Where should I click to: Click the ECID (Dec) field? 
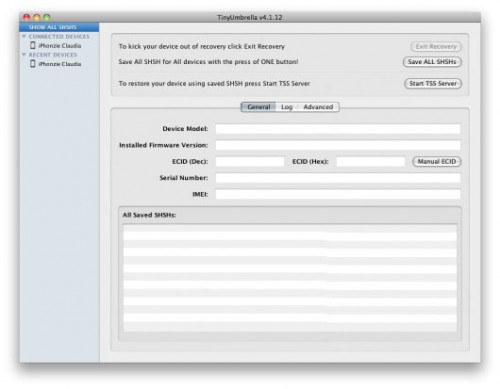tap(250, 162)
